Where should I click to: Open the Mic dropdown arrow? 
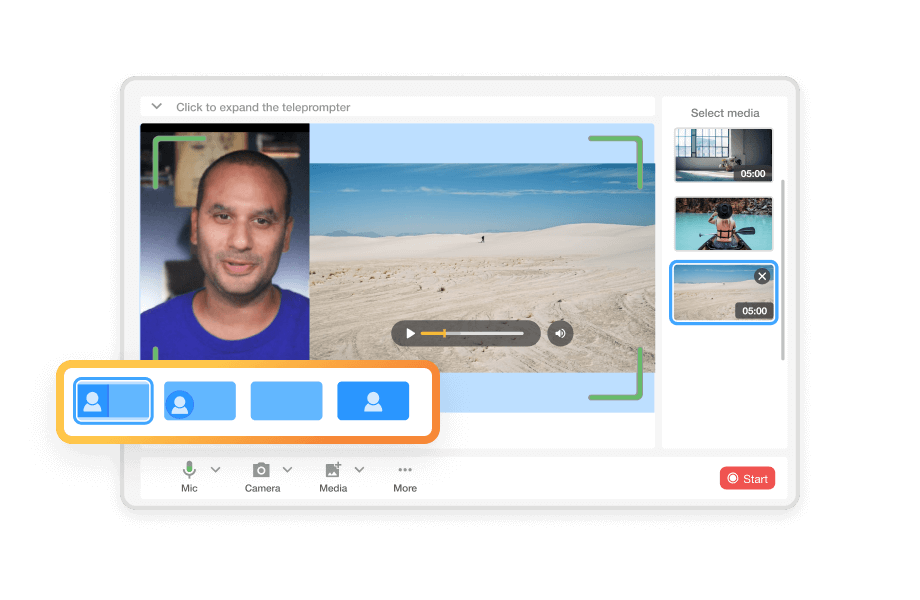[216, 469]
